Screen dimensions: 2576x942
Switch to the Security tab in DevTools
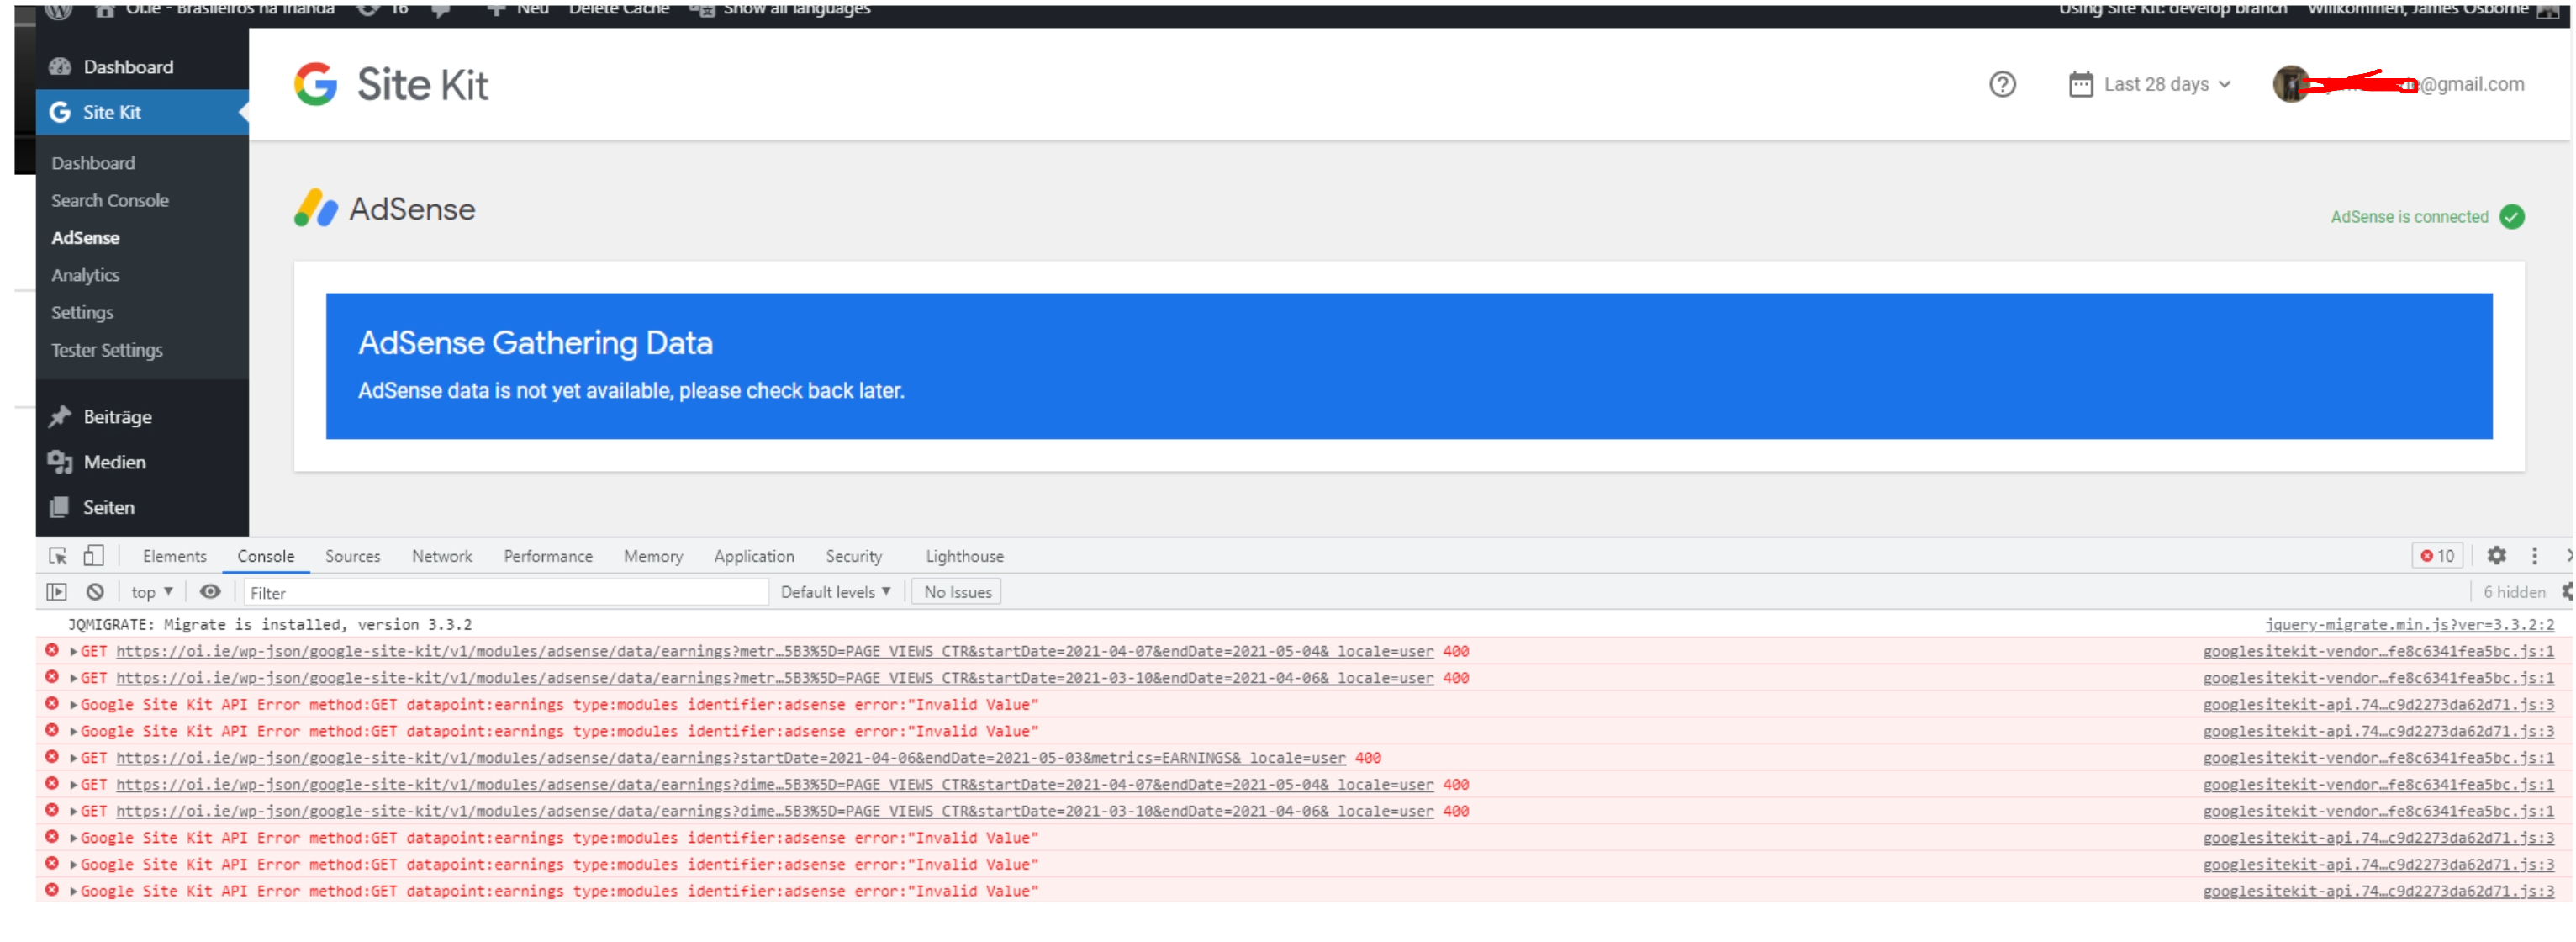[x=853, y=556]
